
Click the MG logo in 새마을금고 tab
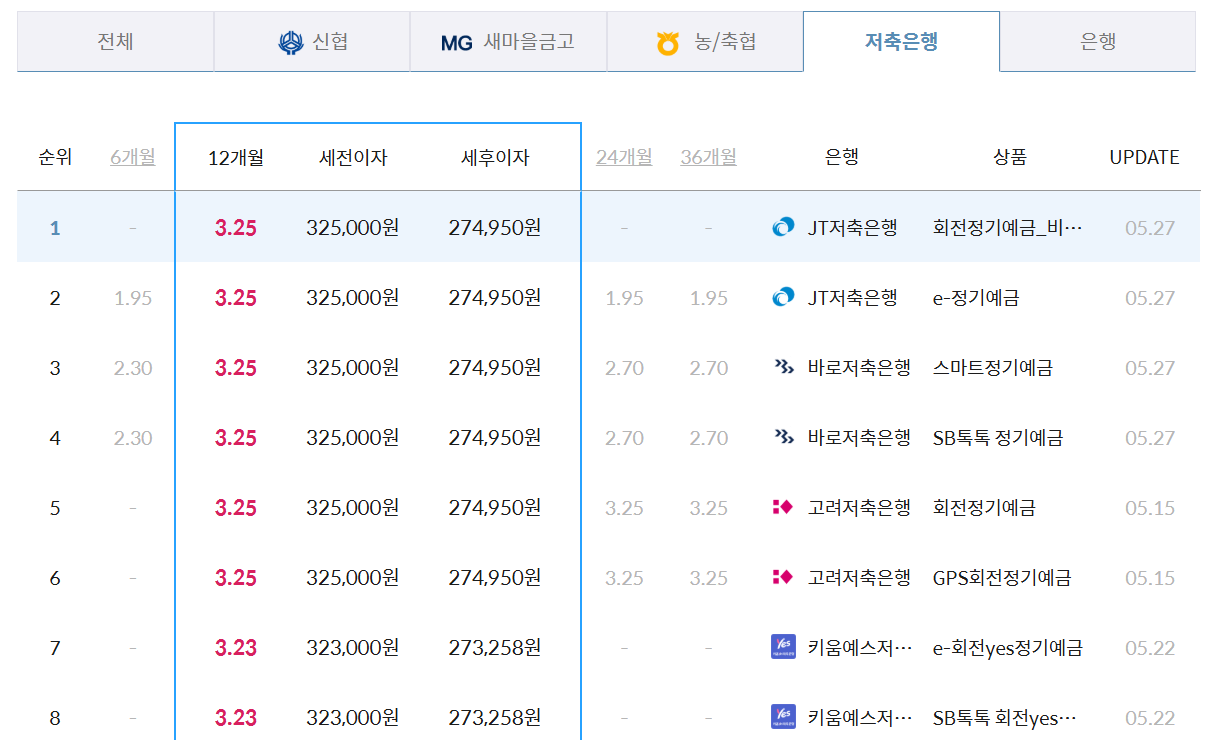pyautogui.click(x=456, y=43)
